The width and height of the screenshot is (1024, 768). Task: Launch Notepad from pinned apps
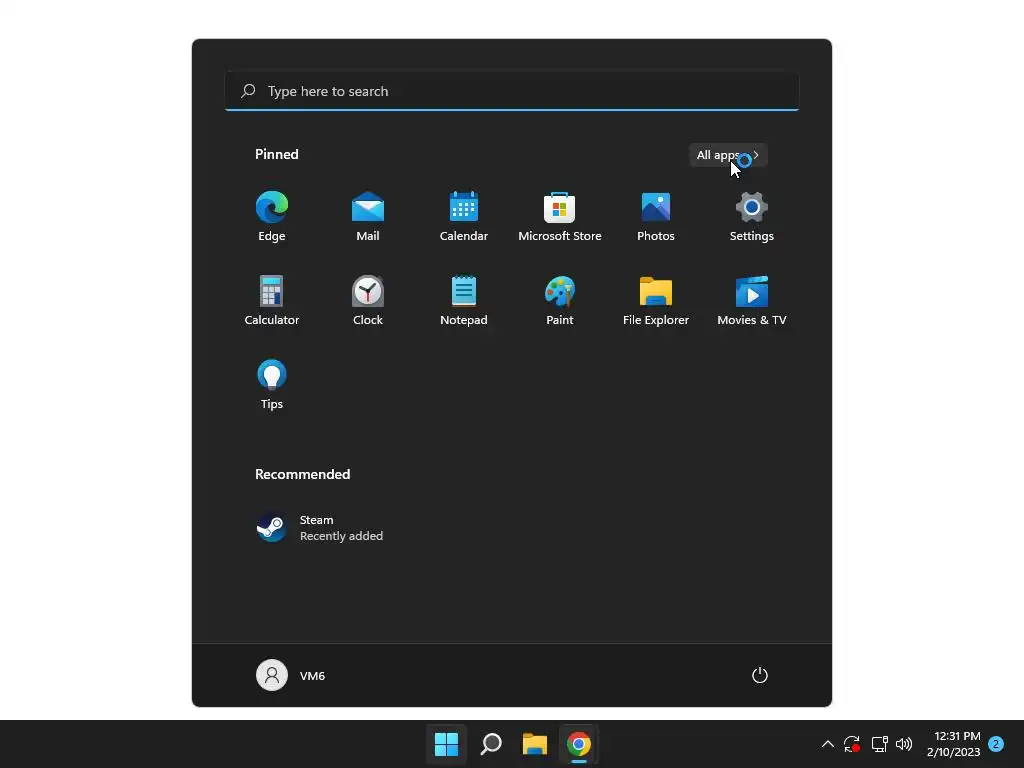[x=464, y=300]
